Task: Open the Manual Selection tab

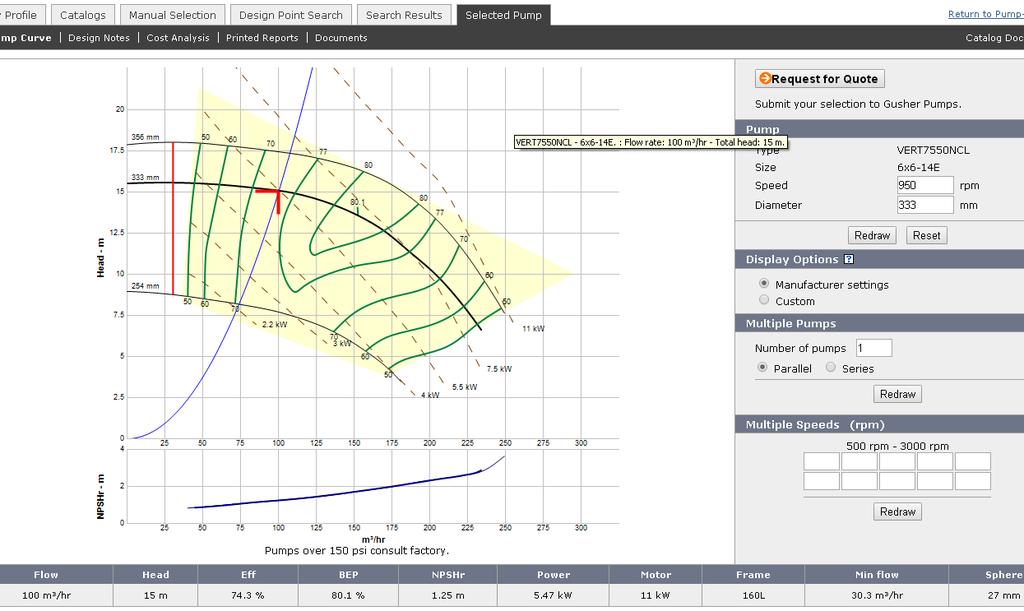Action: coord(172,15)
